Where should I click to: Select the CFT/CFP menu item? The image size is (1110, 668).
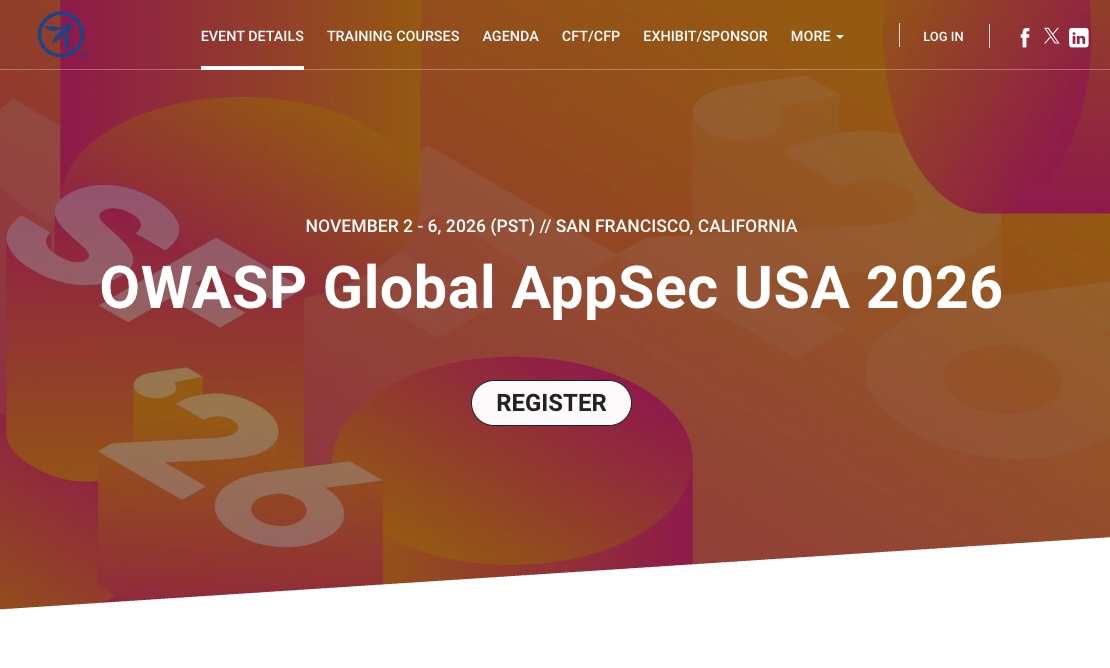coord(590,36)
